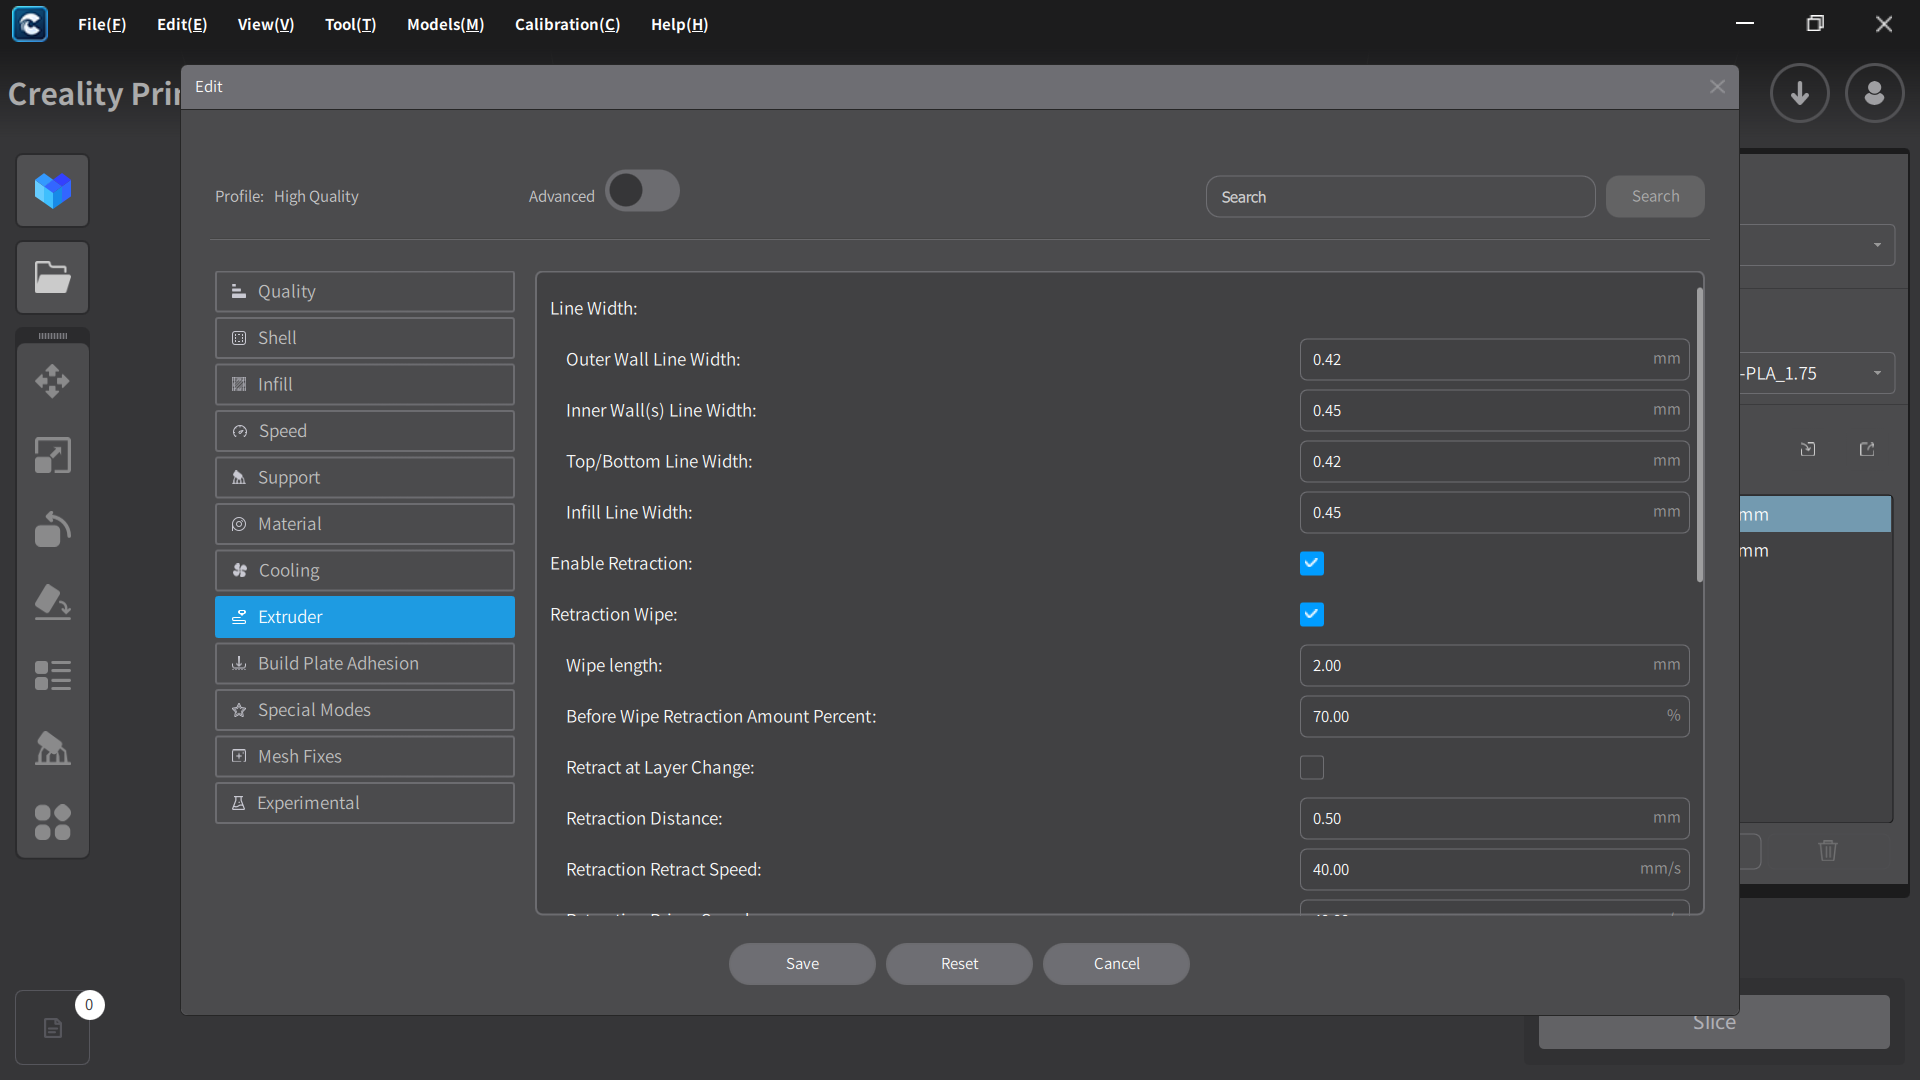
Task: Click the import profile icon behind dialog
Action: point(1808,449)
